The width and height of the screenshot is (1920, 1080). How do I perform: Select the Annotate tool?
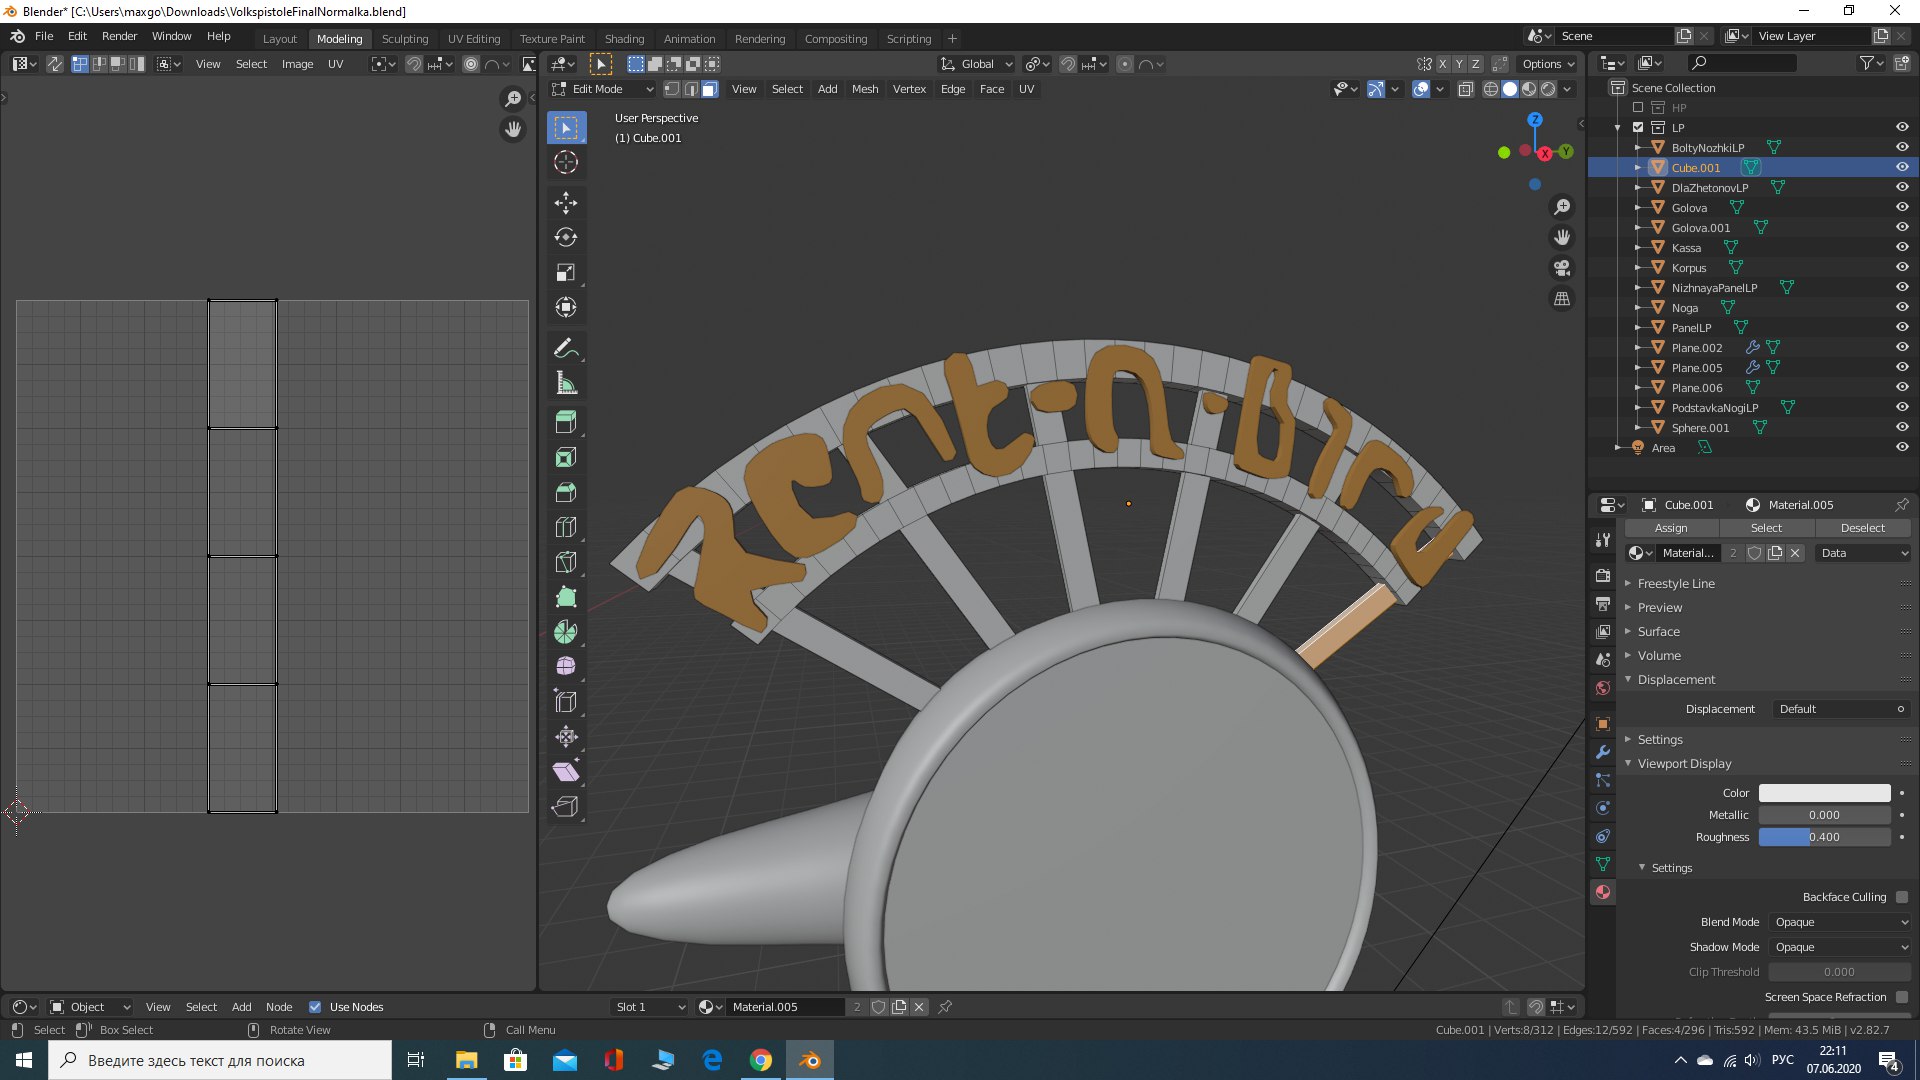566,349
